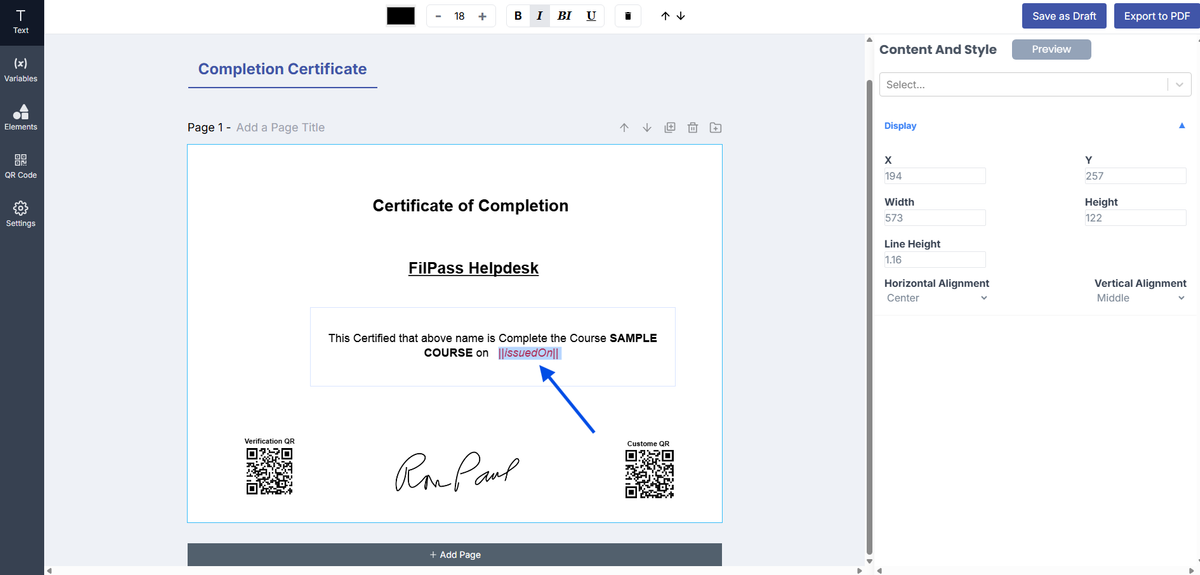Select the signature image on certificate
The width and height of the screenshot is (1200, 575).
458,472
